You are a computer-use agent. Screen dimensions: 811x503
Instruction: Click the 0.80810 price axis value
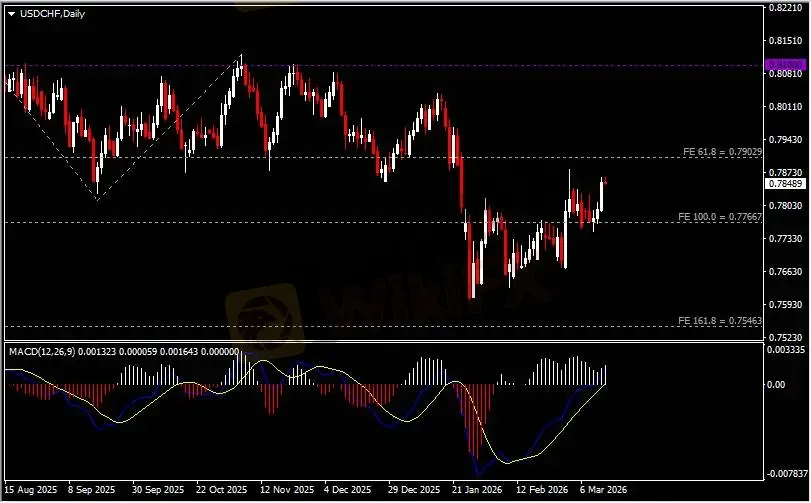[x=785, y=73]
